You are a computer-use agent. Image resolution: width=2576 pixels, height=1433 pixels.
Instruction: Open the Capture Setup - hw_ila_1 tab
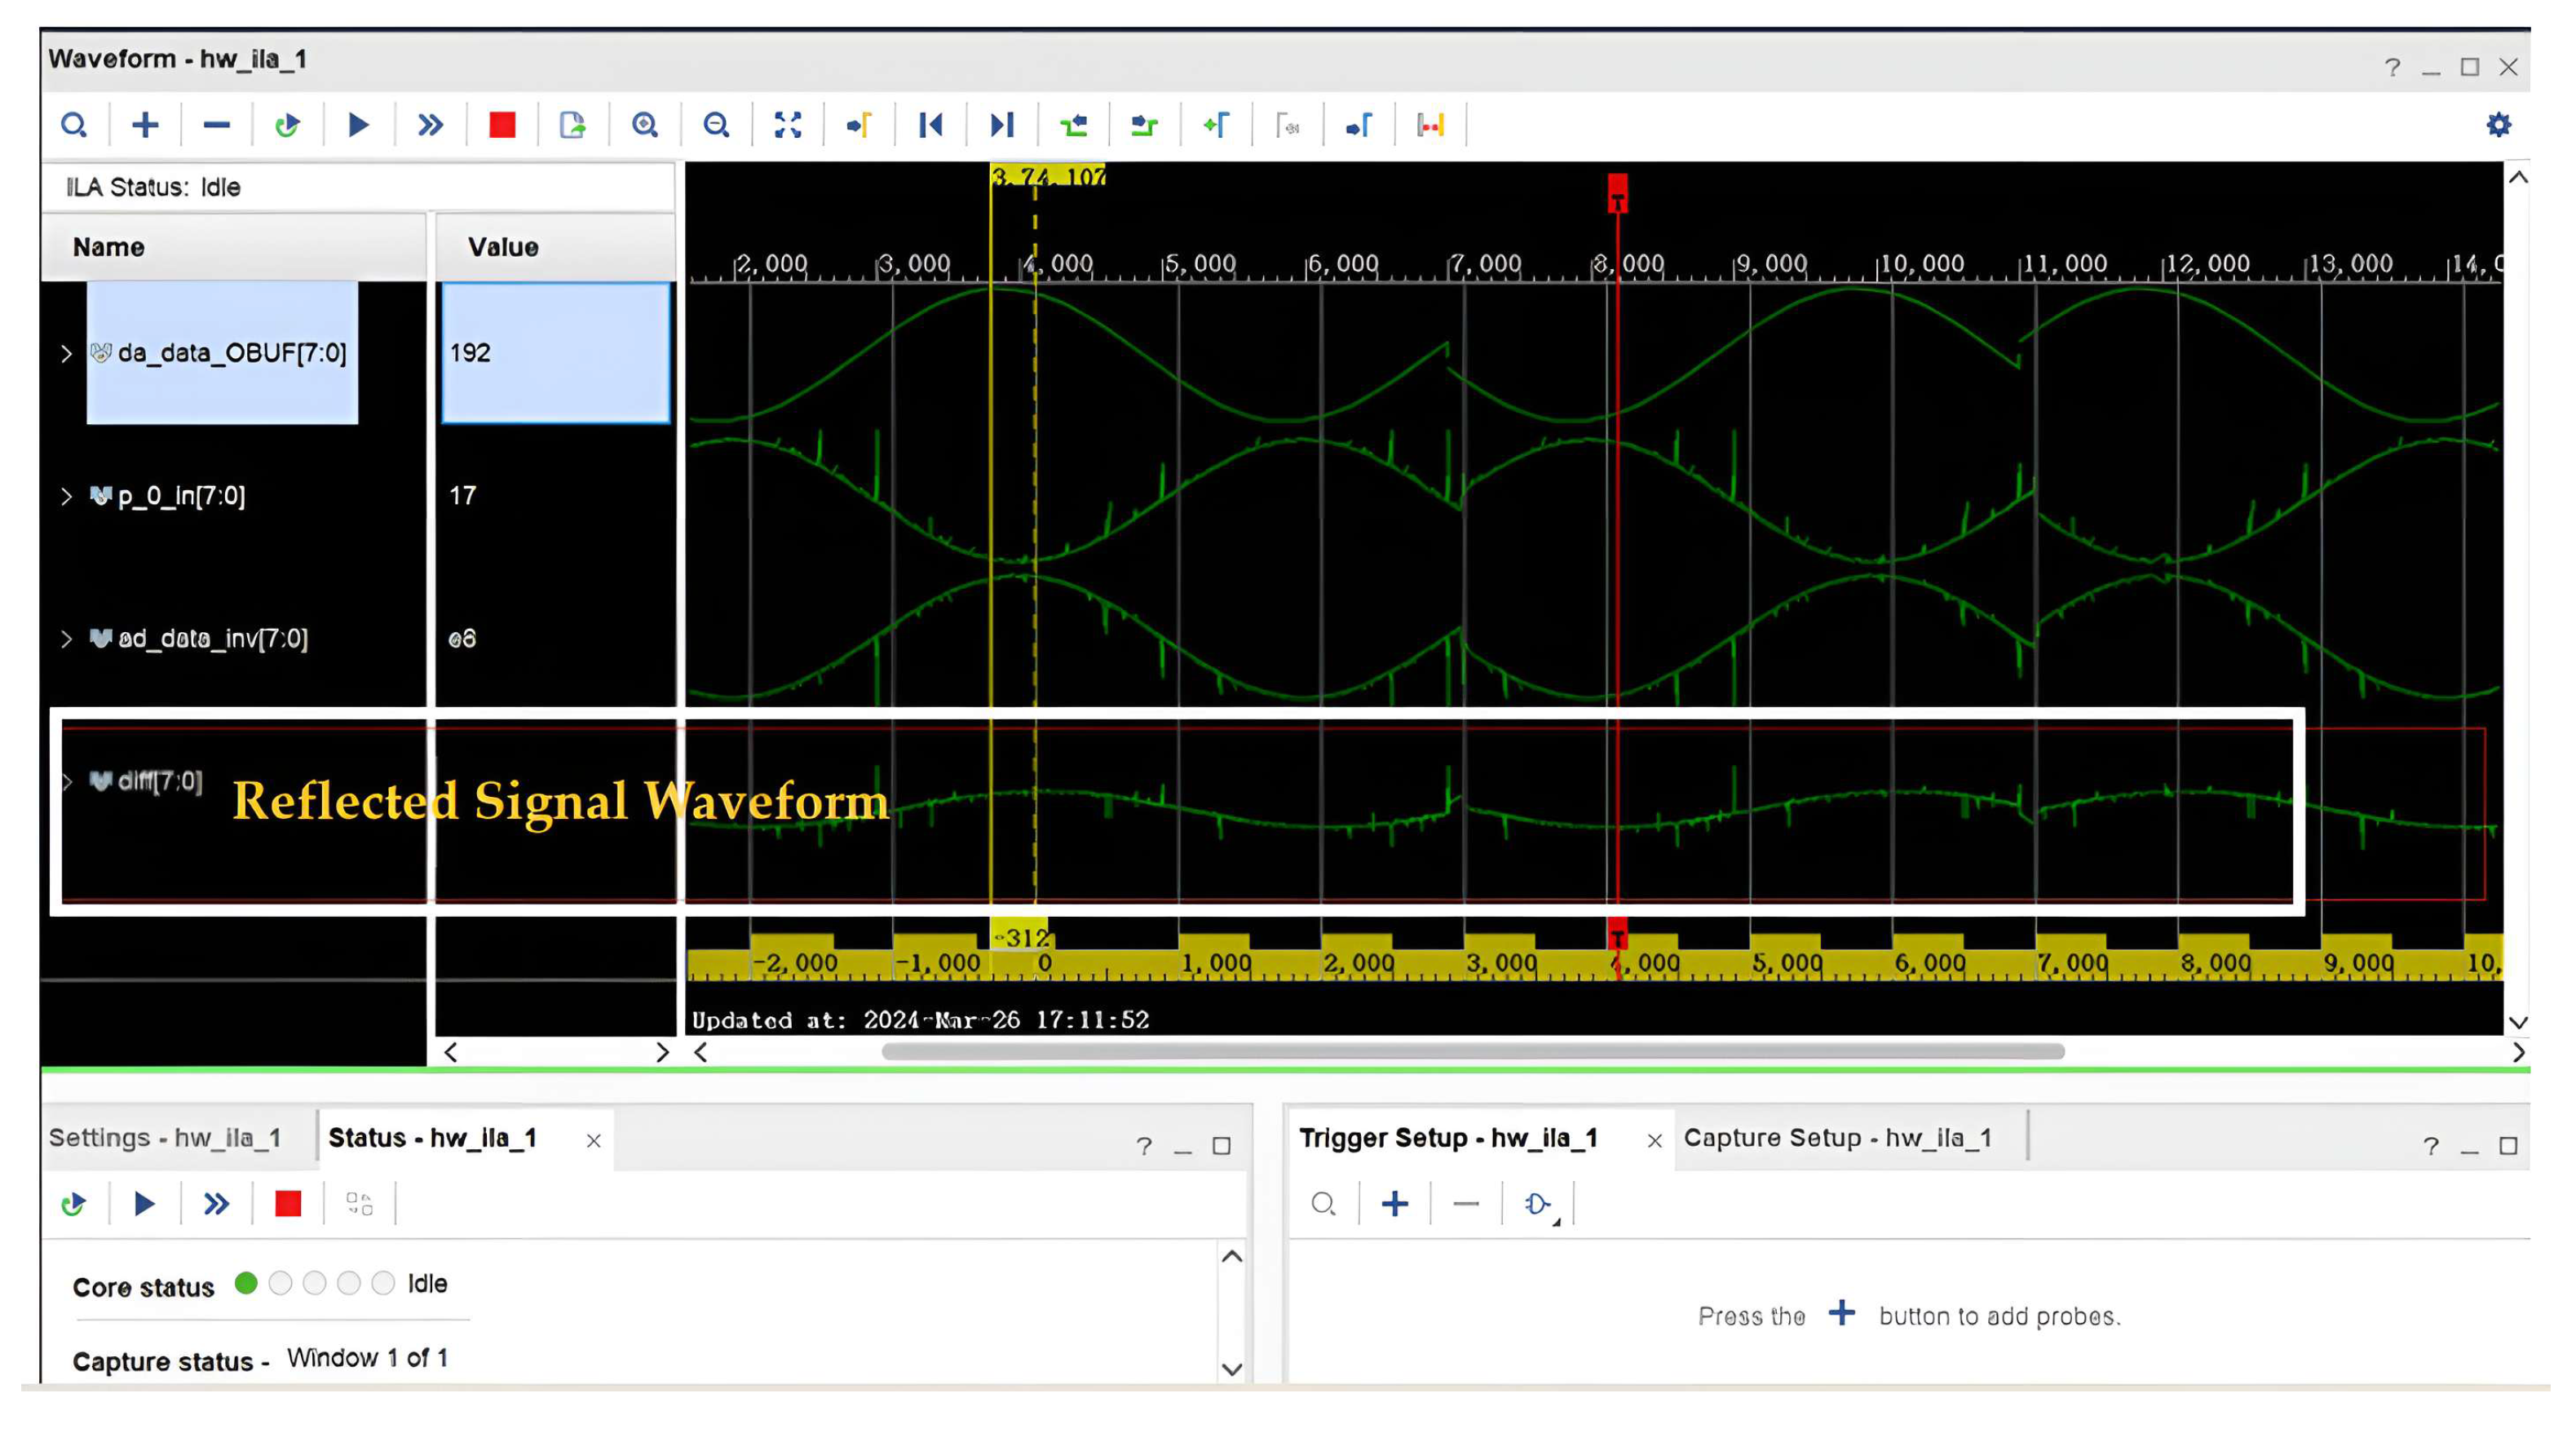[x=1837, y=1138]
